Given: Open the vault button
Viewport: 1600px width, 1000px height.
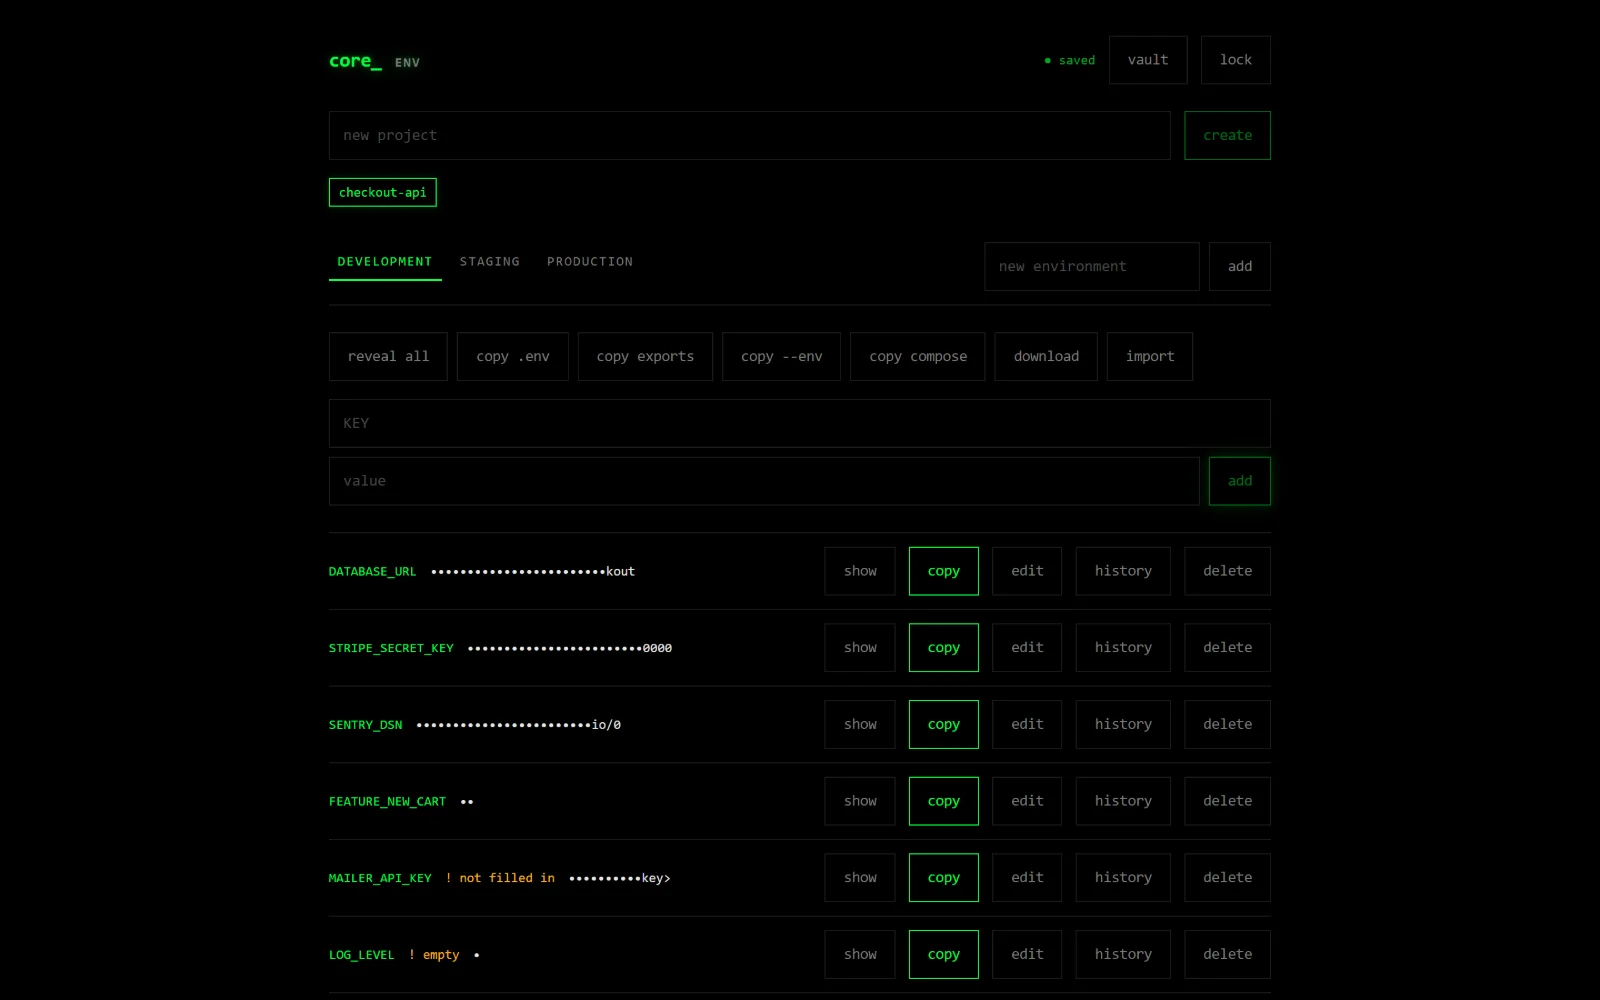Looking at the screenshot, I should click(1148, 60).
